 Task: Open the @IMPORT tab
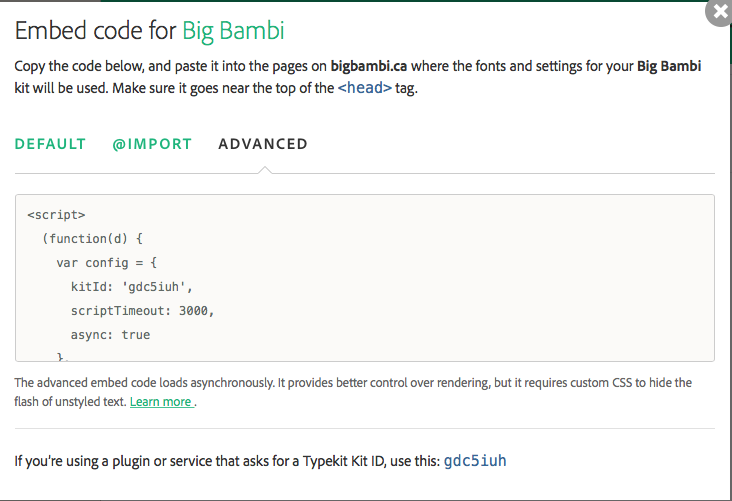point(152,144)
